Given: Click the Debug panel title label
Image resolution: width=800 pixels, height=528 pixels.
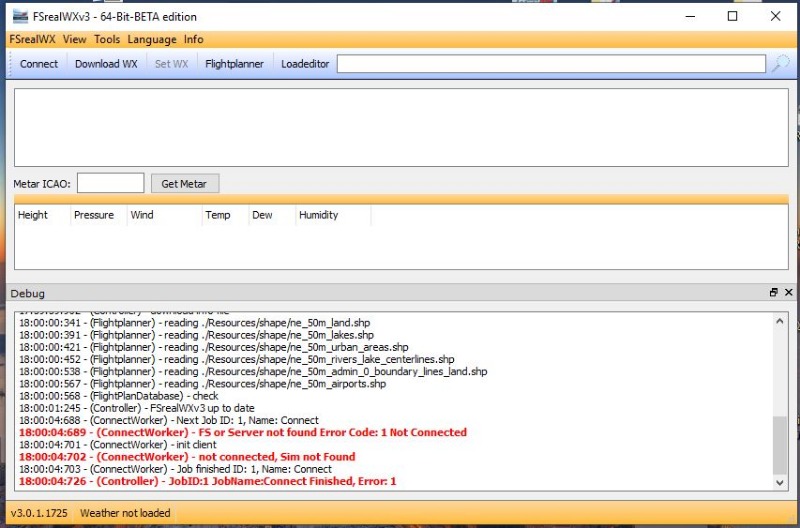Looking at the screenshot, I should coord(28,293).
